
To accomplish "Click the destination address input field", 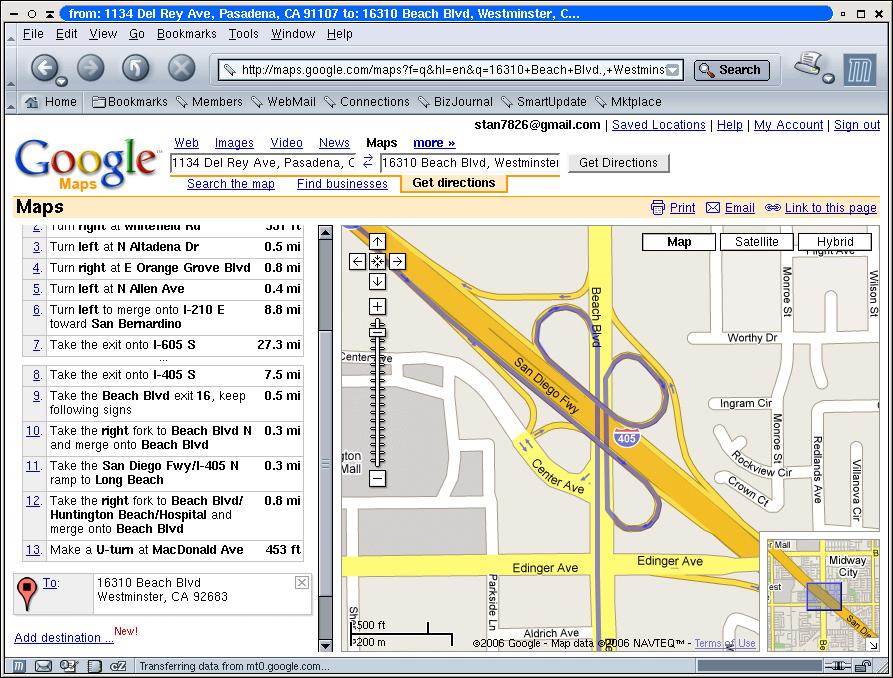I will pyautogui.click(x=470, y=163).
